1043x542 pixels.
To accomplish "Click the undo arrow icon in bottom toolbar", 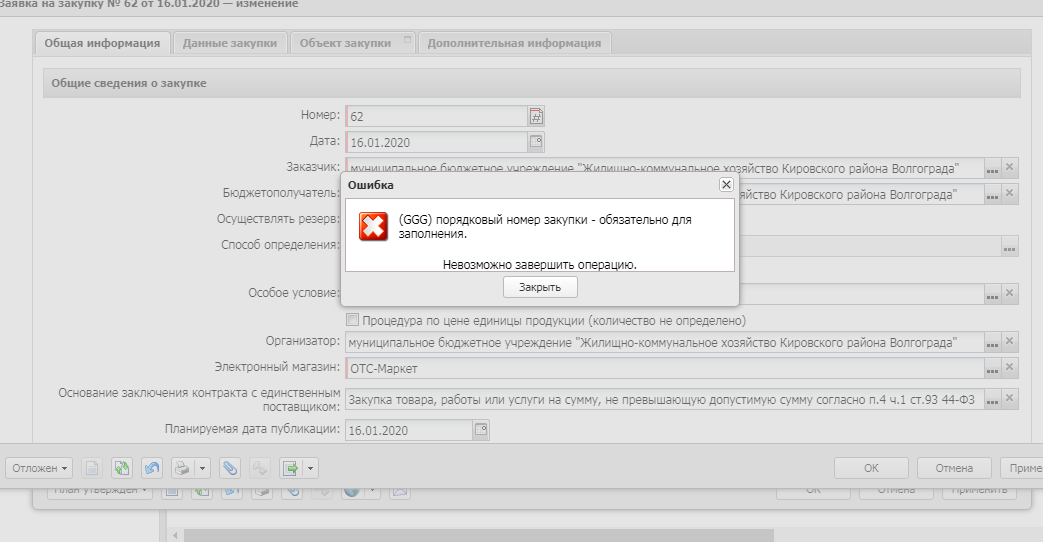I will 152,467.
